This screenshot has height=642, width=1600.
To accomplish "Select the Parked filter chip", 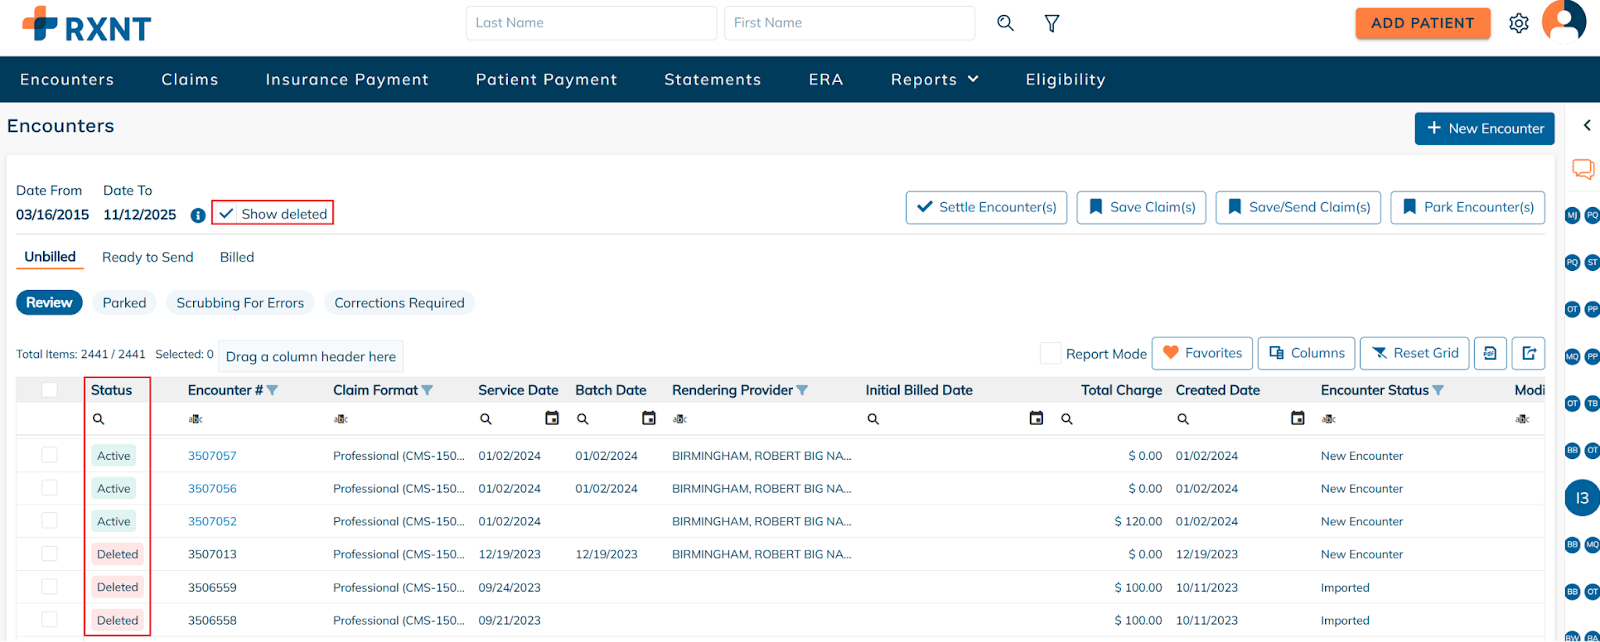I will pos(124,303).
